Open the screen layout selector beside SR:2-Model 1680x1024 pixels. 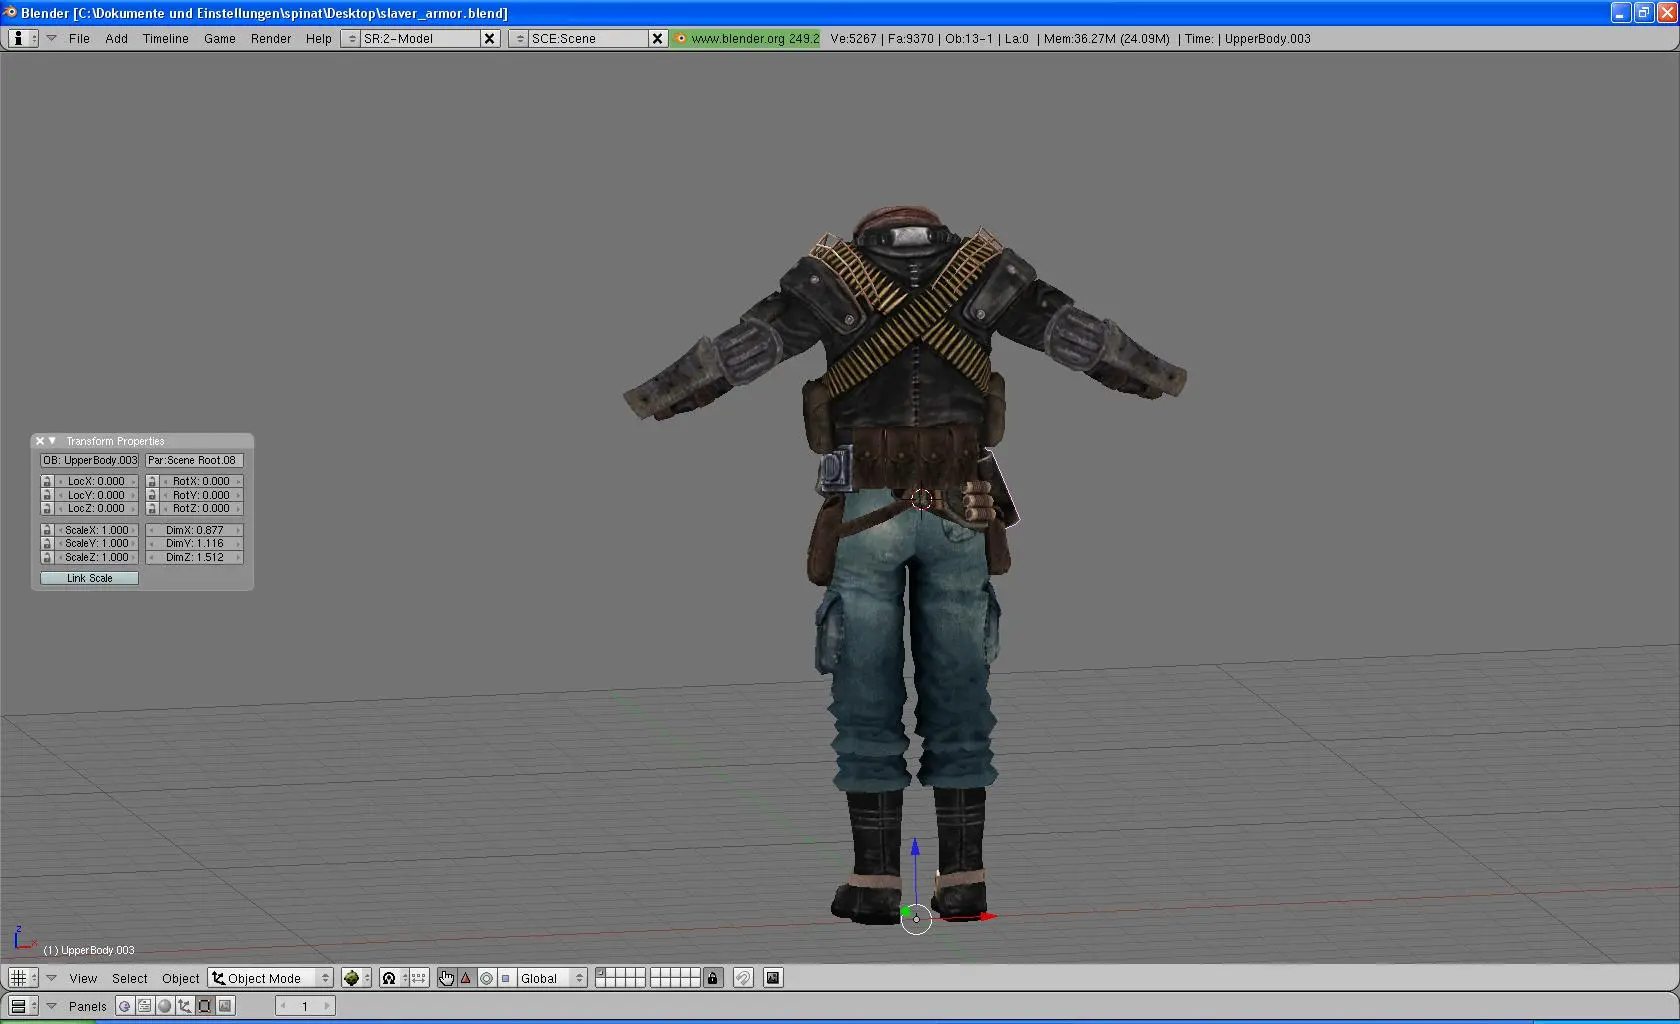pos(351,38)
